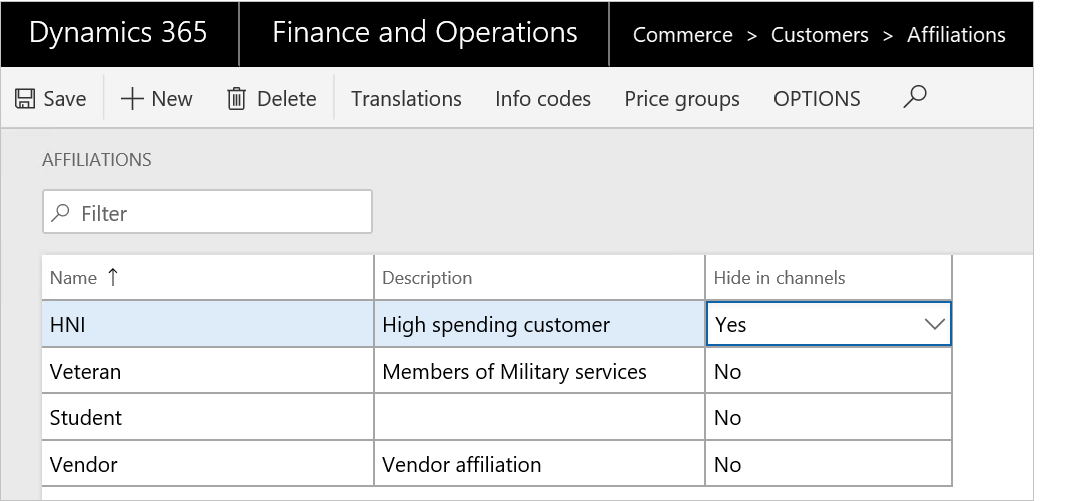Click the Name column sort arrow
This screenshot has width=1066, height=501.
113,277
